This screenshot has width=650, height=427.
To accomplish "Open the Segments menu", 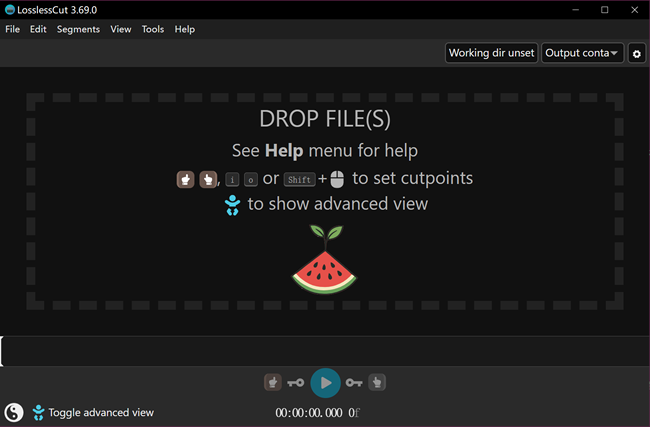I will (78, 29).
